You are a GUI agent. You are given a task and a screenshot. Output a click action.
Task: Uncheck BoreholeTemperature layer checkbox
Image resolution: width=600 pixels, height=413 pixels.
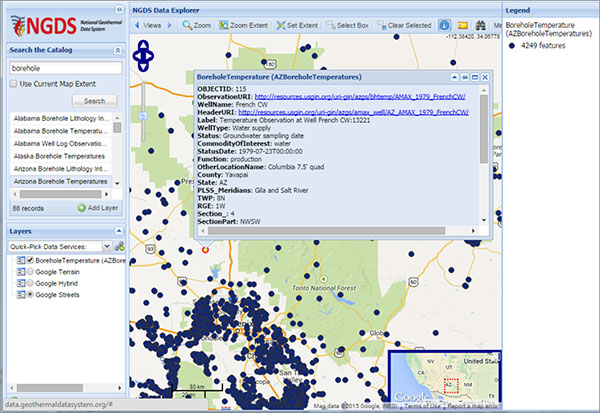(30, 260)
